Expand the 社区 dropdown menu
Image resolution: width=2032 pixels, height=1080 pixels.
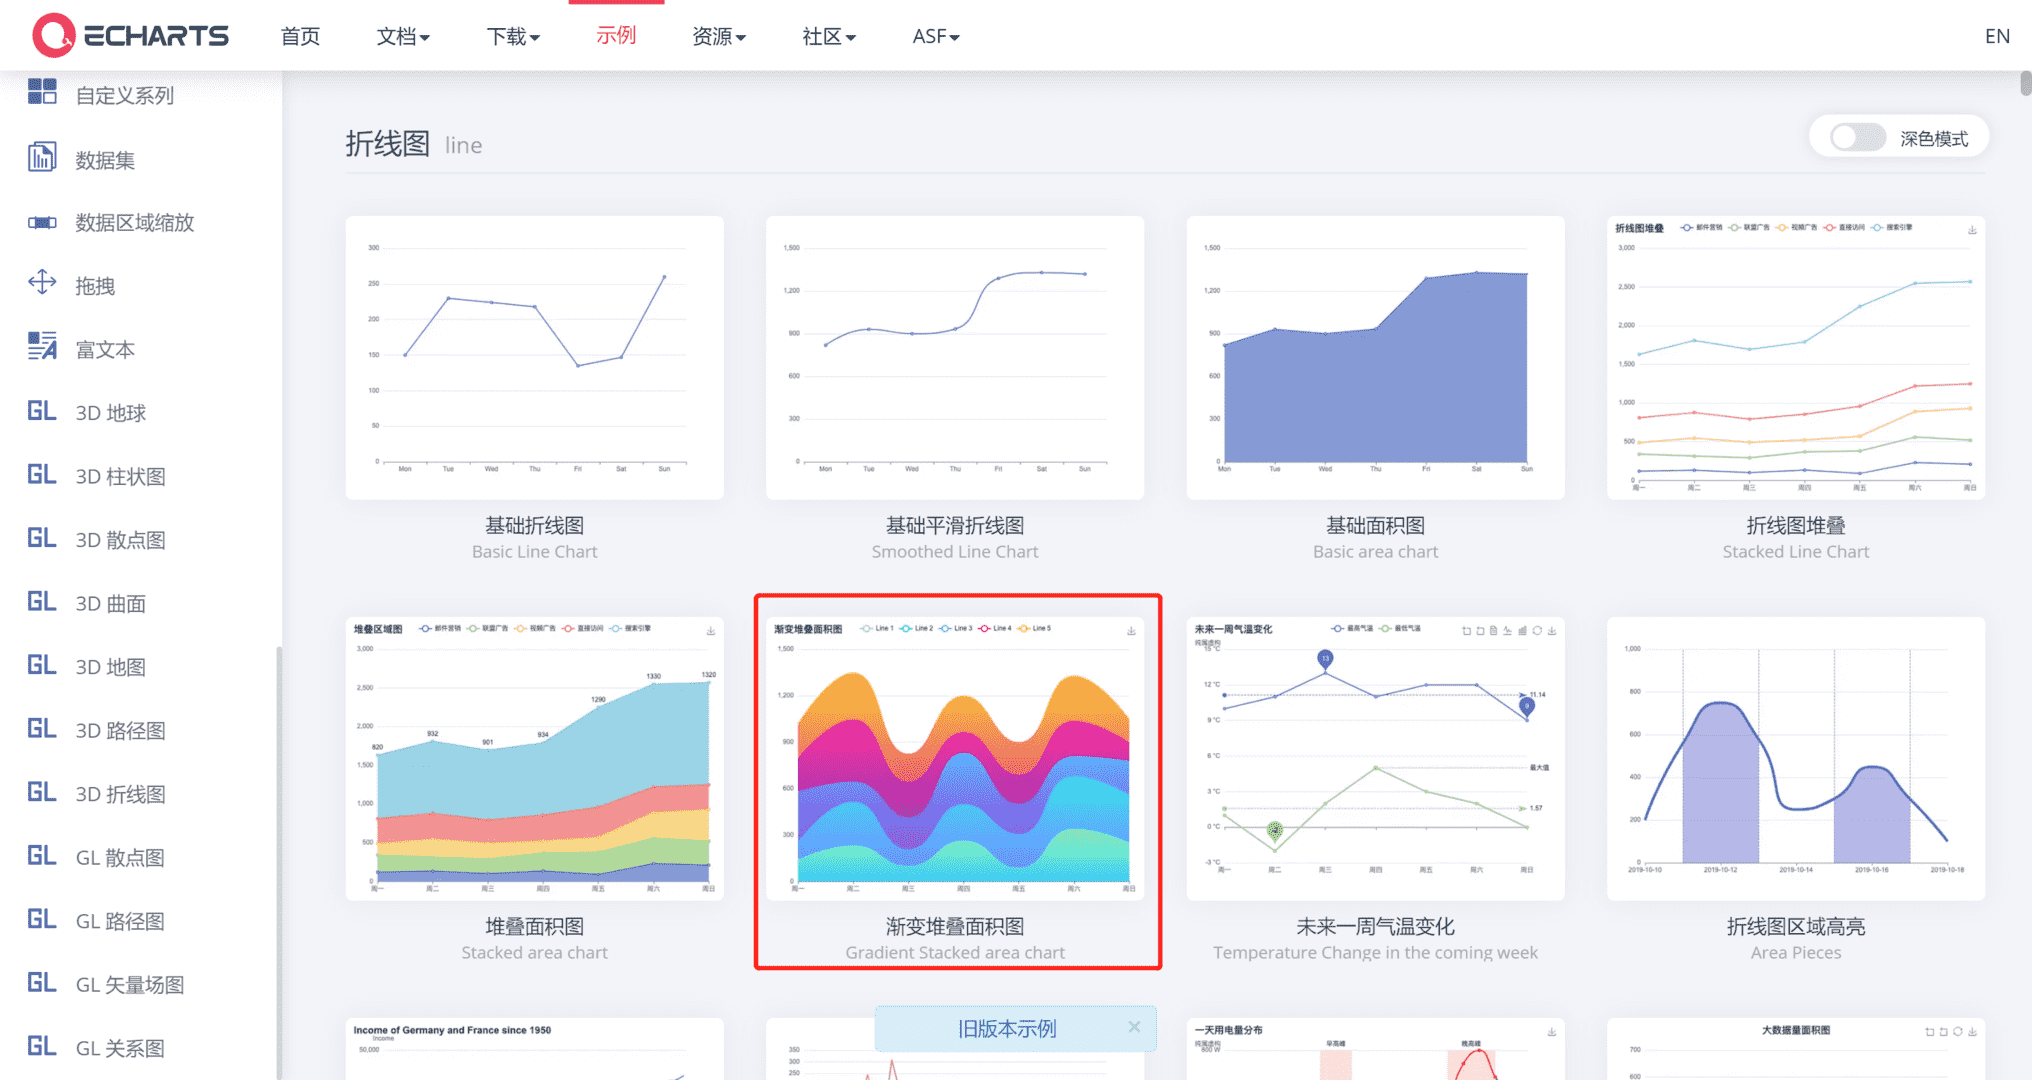[829, 36]
